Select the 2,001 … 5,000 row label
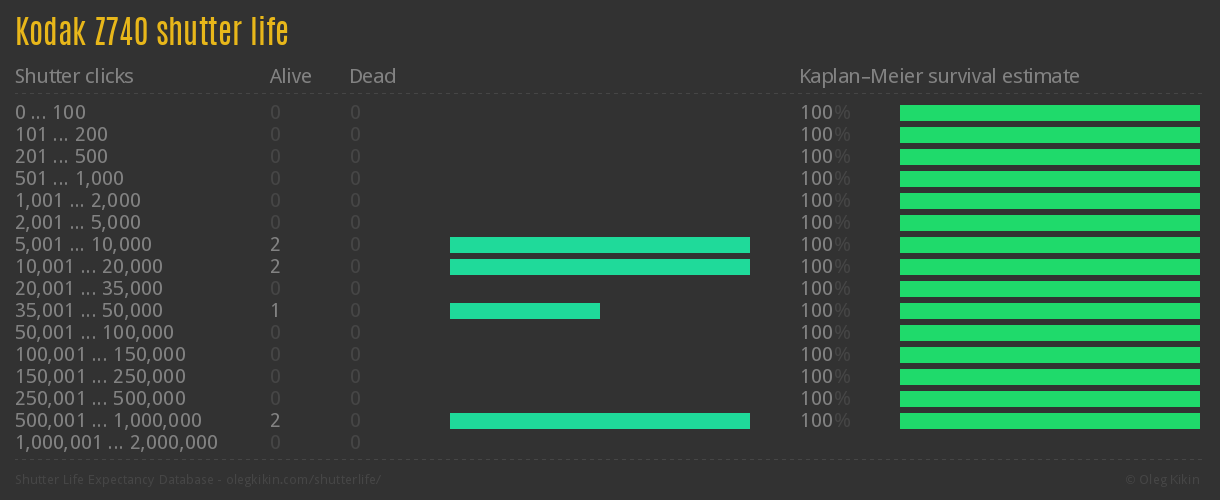Image resolution: width=1220 pixels, height=500 pixels. (78, 223)
